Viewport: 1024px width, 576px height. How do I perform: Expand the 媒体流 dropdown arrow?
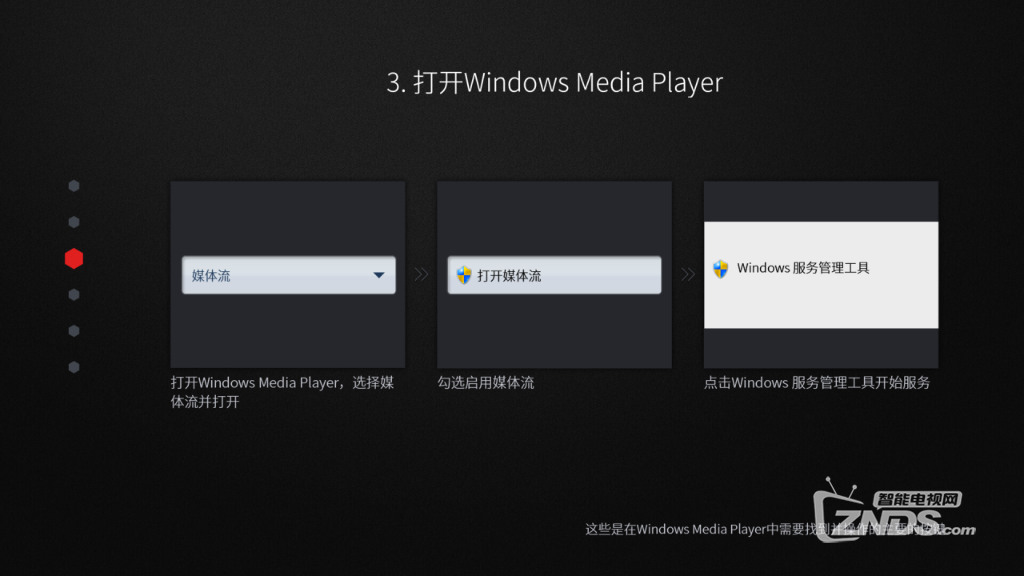click(x=379, y=276)
